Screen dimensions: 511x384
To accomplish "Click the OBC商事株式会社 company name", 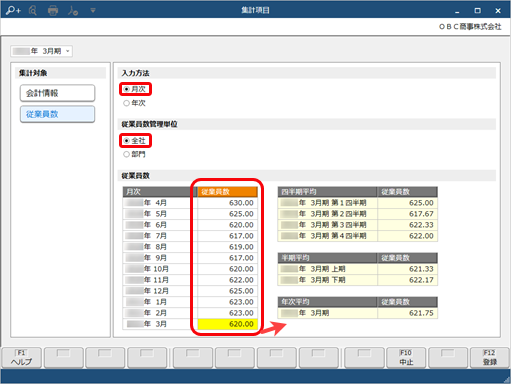I will [470, 27].
